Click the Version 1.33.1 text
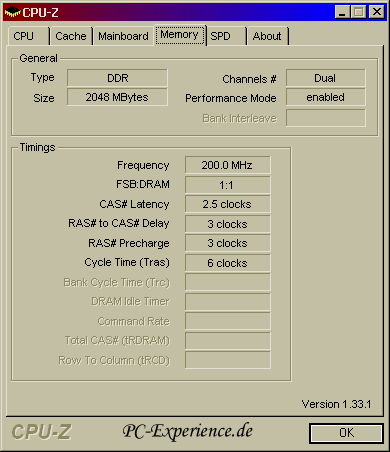The image size is (390, 452). tap(336, 404)
